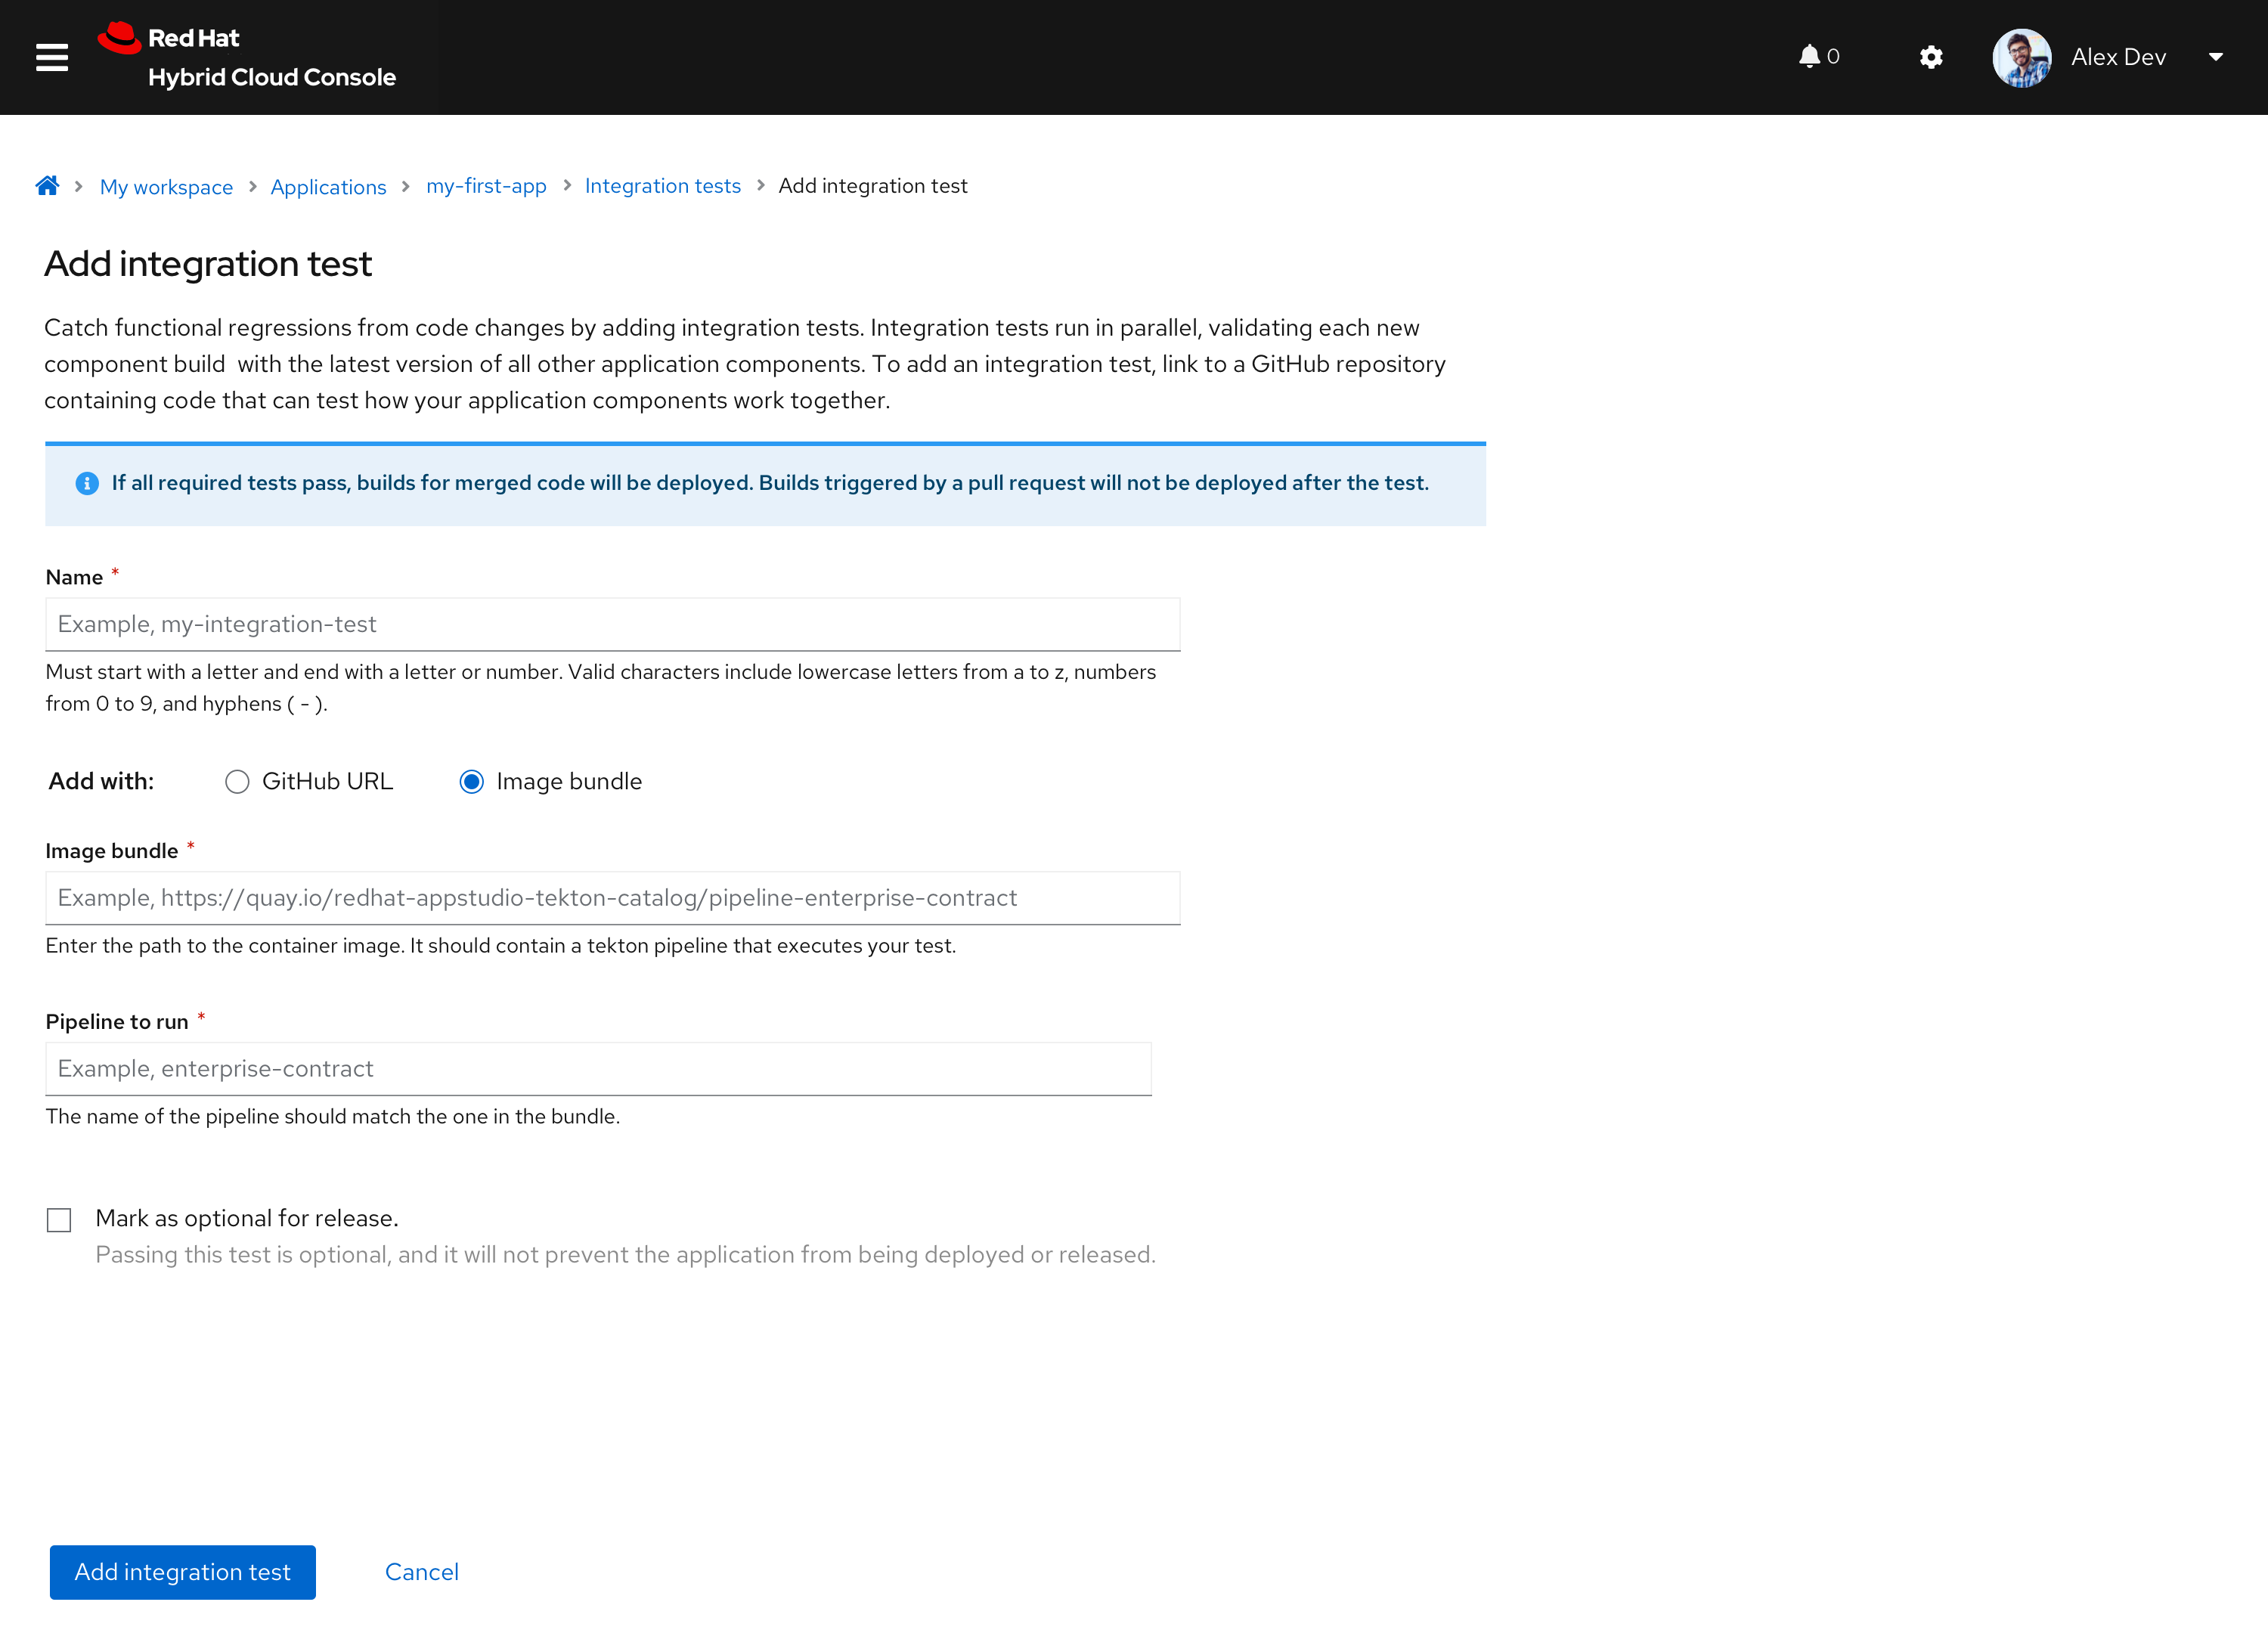Cancel adding the integration test

click(421, 1572)
